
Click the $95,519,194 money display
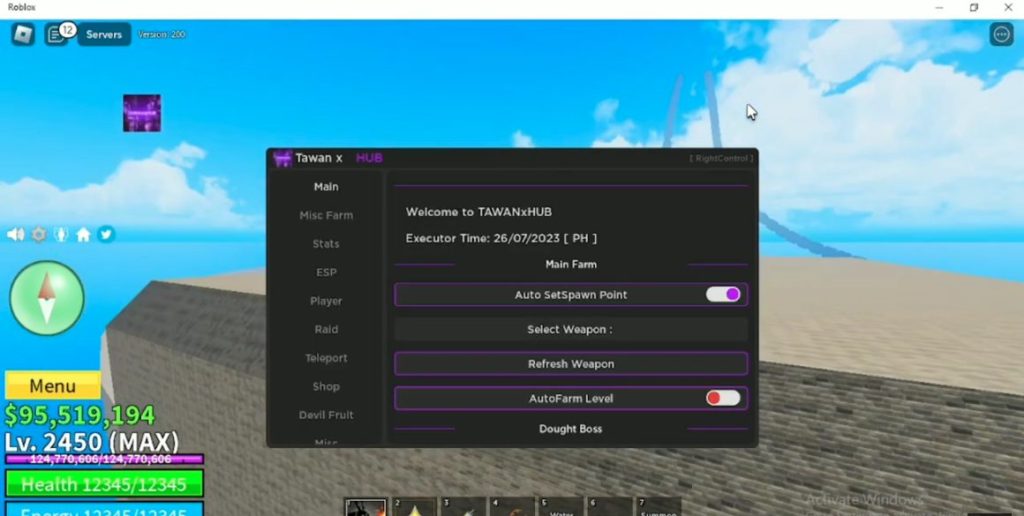pos(80,415)
